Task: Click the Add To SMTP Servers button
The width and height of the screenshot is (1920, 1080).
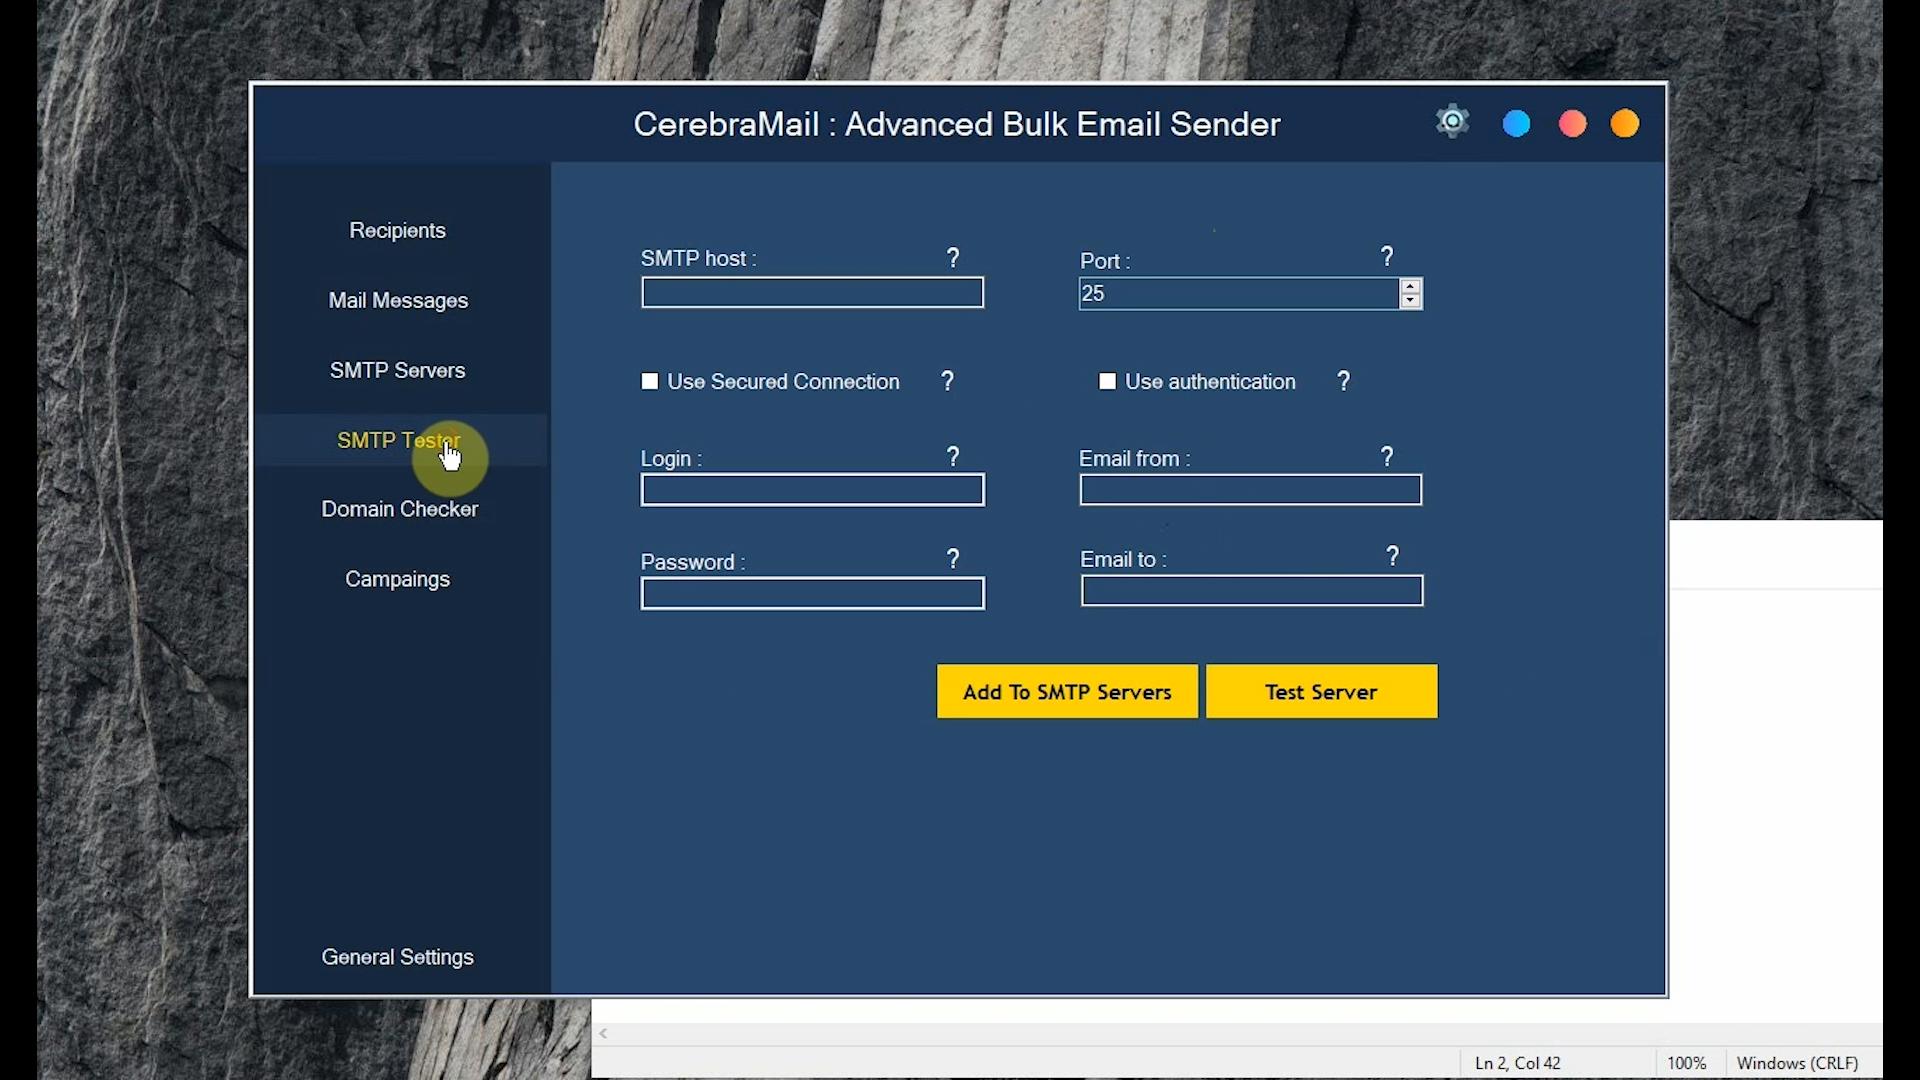Action: [x=1066, y=691]
